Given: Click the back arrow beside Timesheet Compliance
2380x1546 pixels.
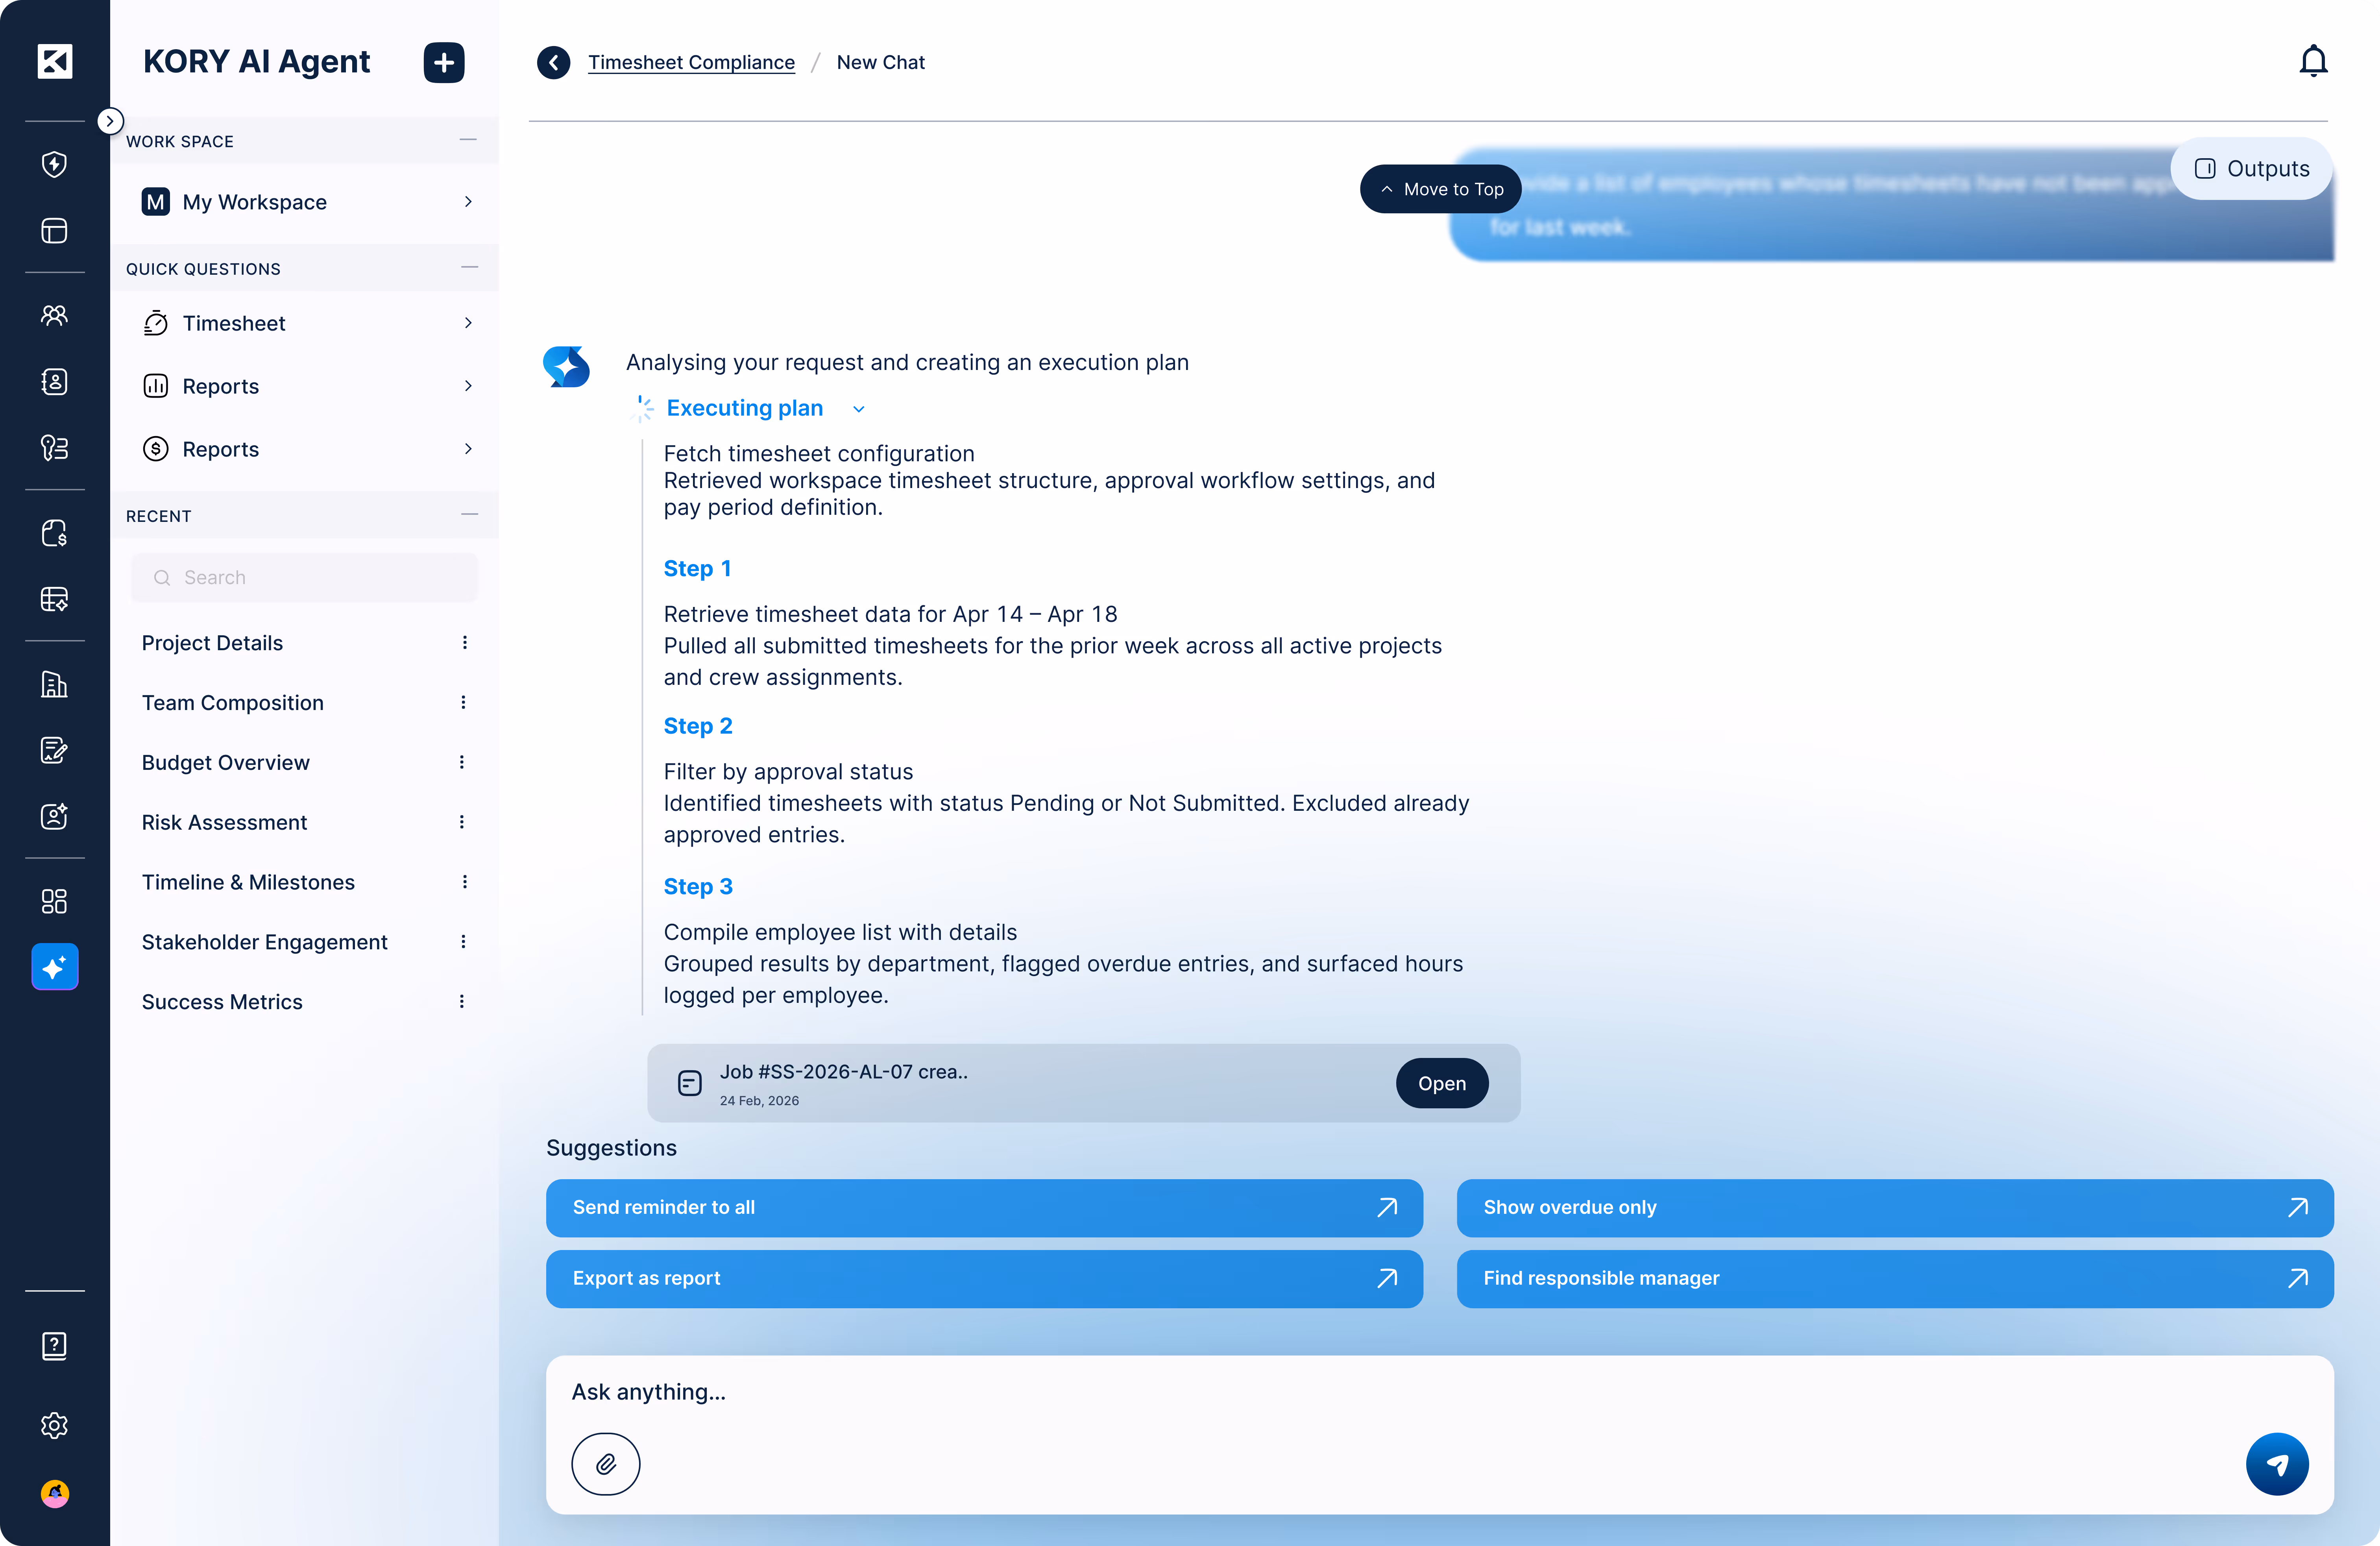Looking at the screenshot, I should point(553,62).
